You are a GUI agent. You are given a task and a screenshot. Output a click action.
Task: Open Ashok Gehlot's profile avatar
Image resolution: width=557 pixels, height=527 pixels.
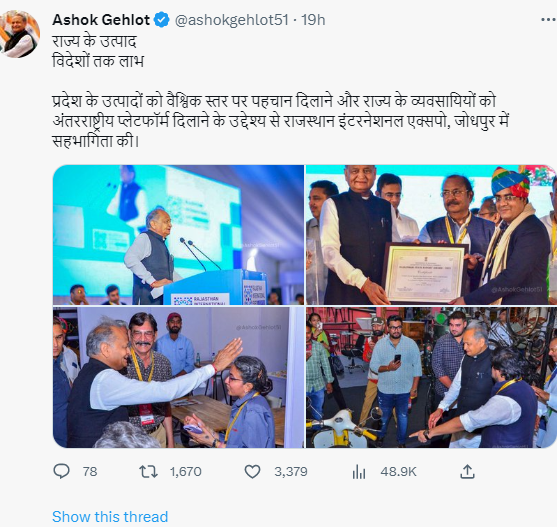coord(20,34)
